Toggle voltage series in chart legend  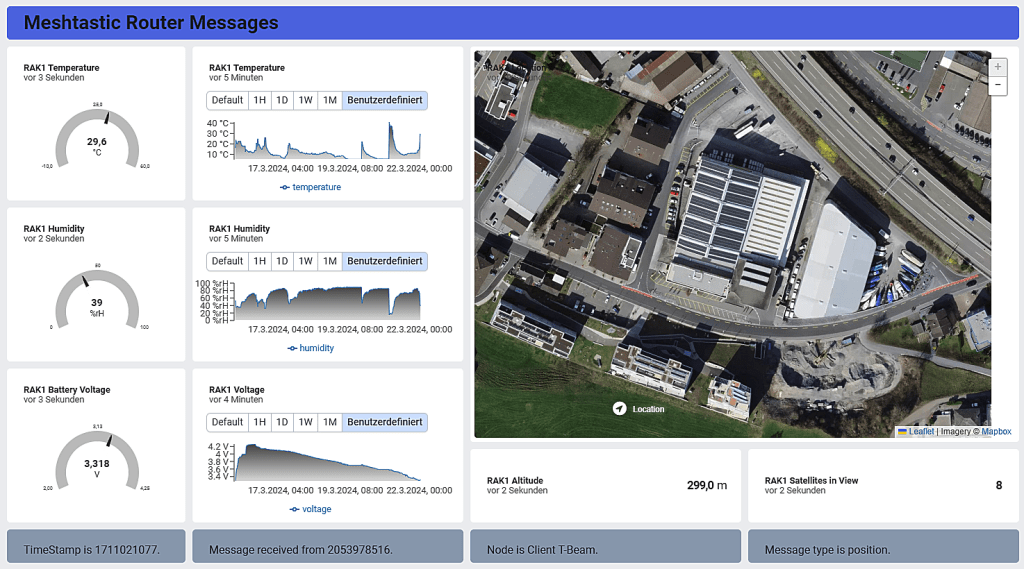[310, 509]
